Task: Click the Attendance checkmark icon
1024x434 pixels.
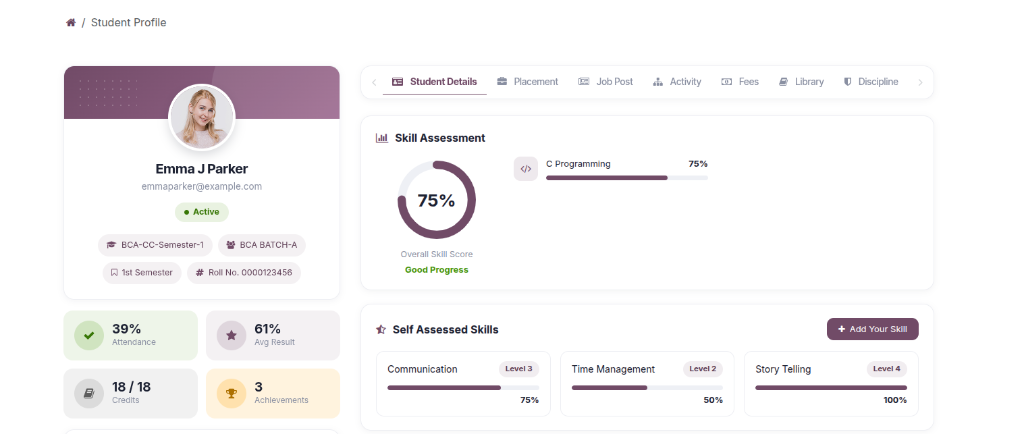Action: [89, 335]
